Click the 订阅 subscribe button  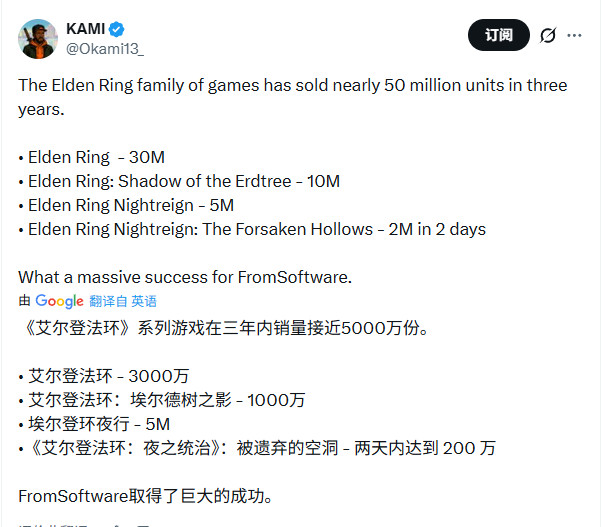click(499, 36)
